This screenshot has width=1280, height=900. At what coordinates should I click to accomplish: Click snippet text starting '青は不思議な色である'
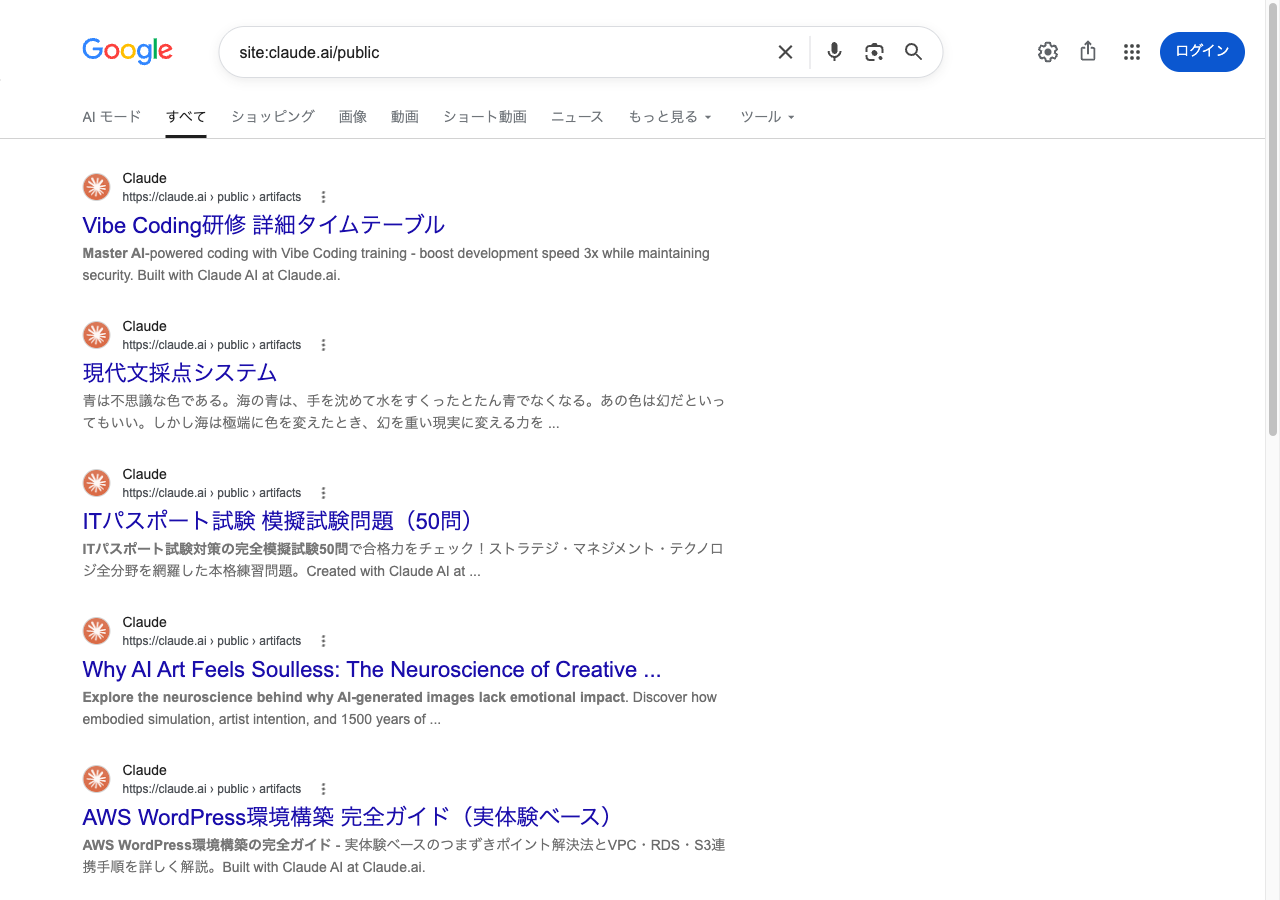(x=404, y=411)
